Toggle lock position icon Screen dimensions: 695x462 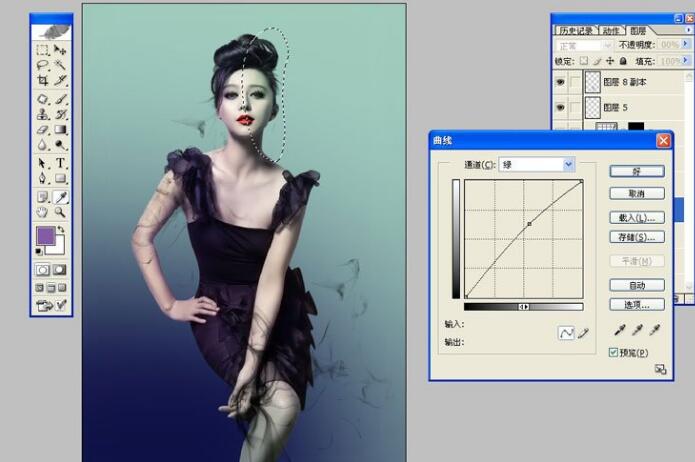[610, 61]
